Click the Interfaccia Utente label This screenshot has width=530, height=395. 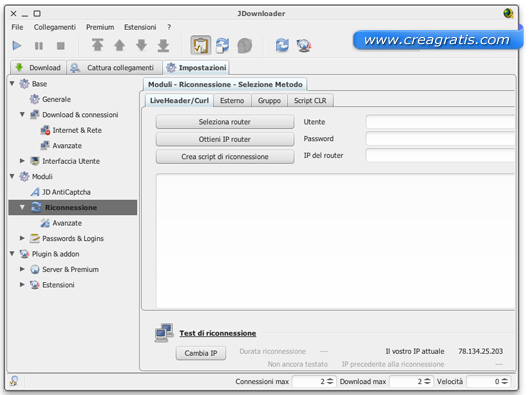tap(71, 161)
